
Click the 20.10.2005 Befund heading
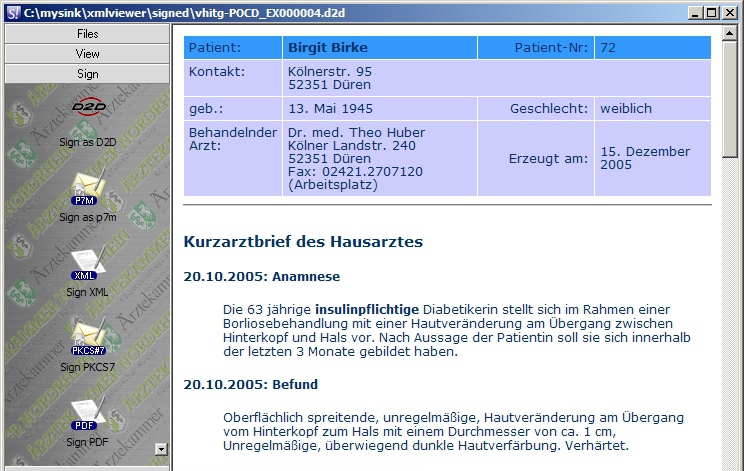(x=250, y=384)
